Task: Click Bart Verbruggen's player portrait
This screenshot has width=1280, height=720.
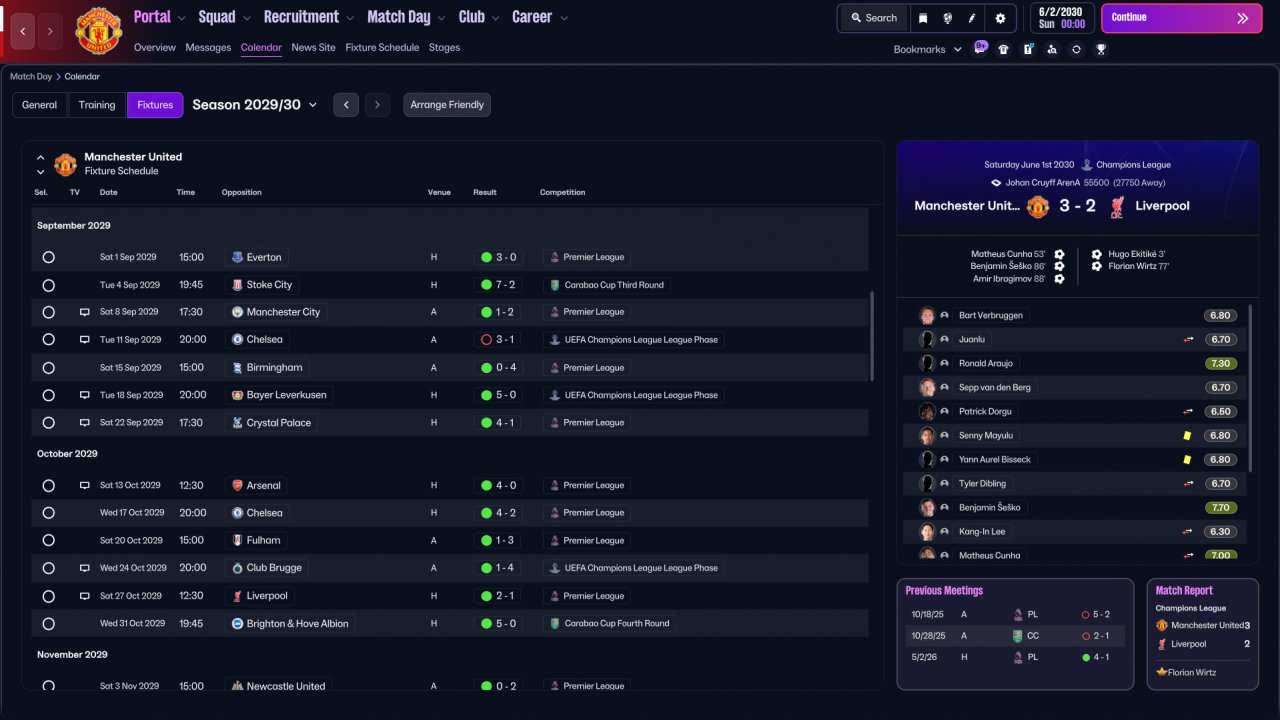Action: pyautogui.click(x=927, y=315)
